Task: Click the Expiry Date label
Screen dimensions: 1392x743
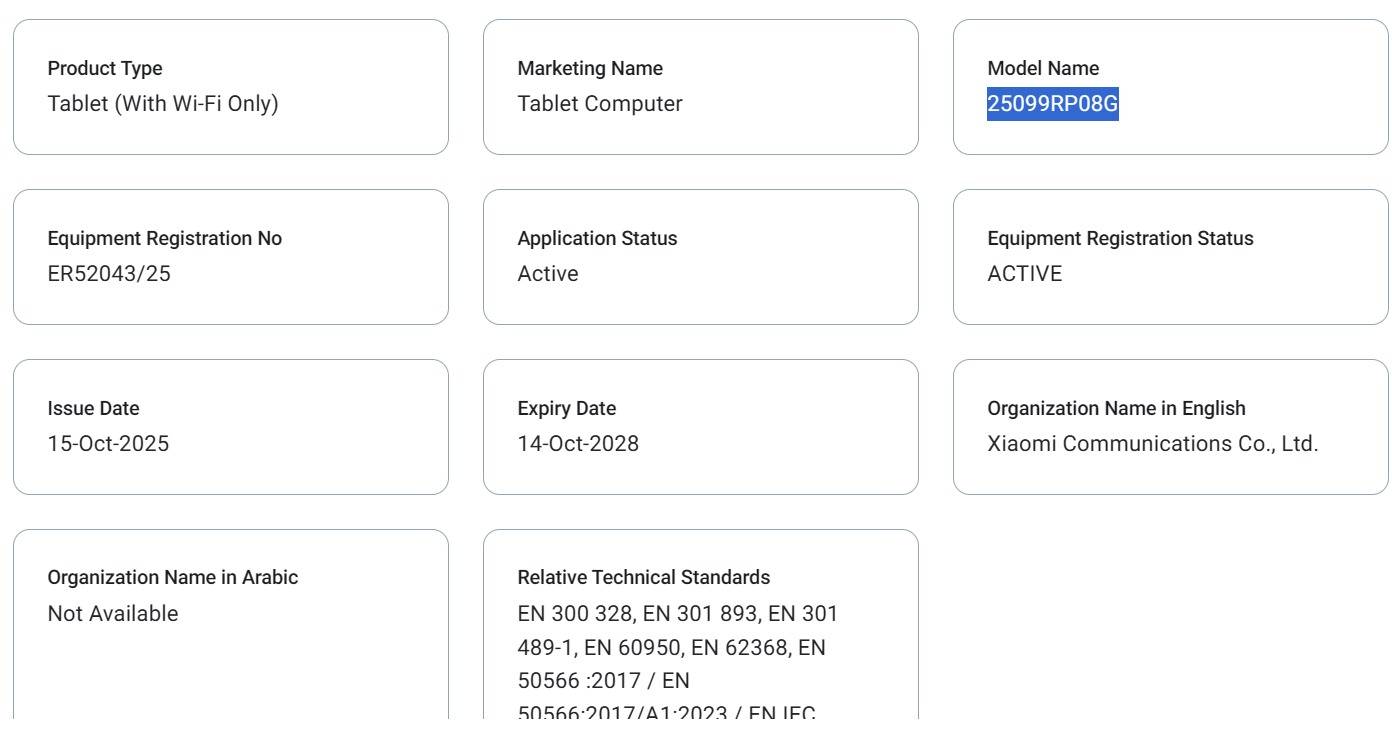Action: click(x=567, y=409)
